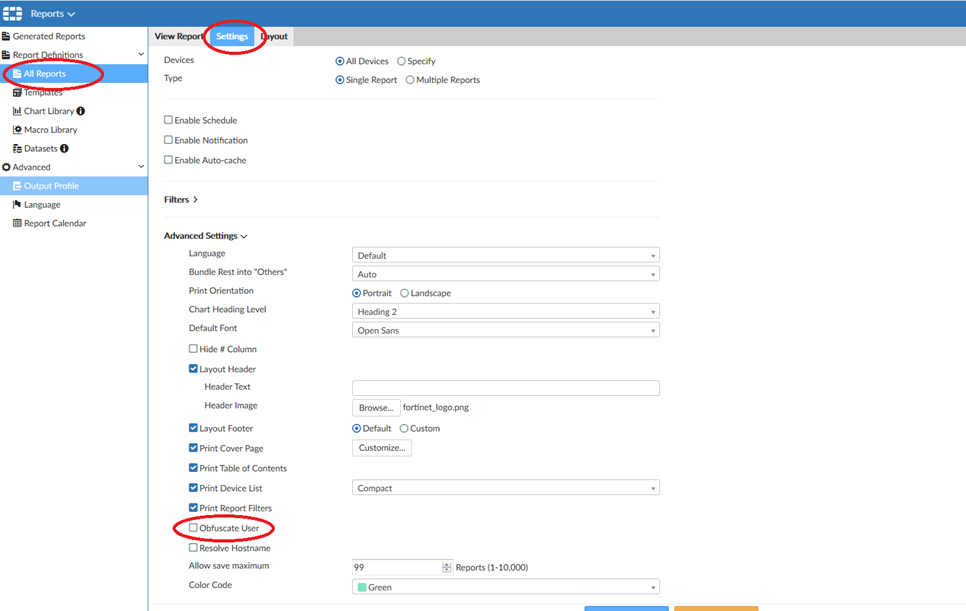Collapse the Report Definitions section

click(x=141, y=54)
